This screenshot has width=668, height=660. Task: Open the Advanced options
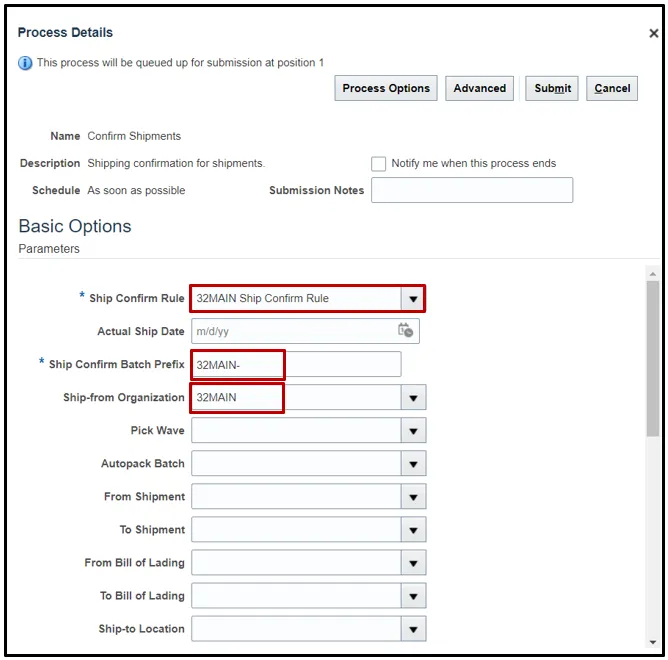click(480, 88)
